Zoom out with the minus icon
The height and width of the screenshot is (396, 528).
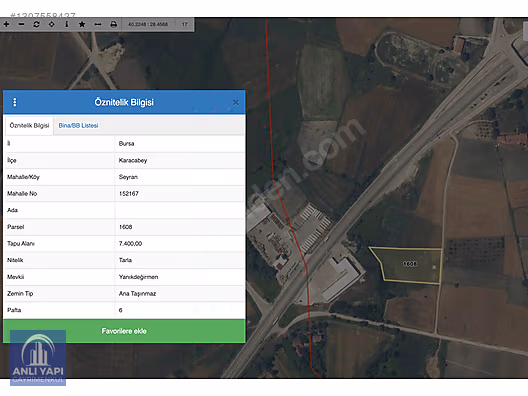(x=21, y=24)
